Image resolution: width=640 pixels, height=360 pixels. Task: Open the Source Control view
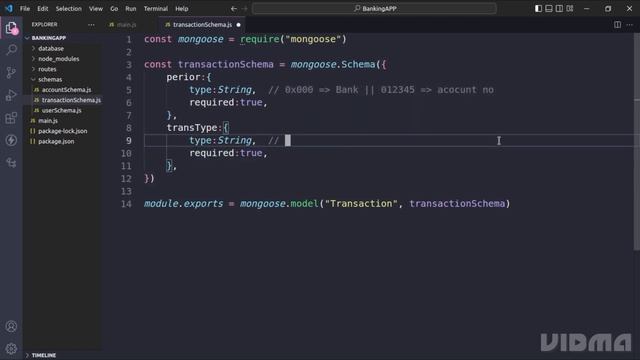(x=11, y=73)
